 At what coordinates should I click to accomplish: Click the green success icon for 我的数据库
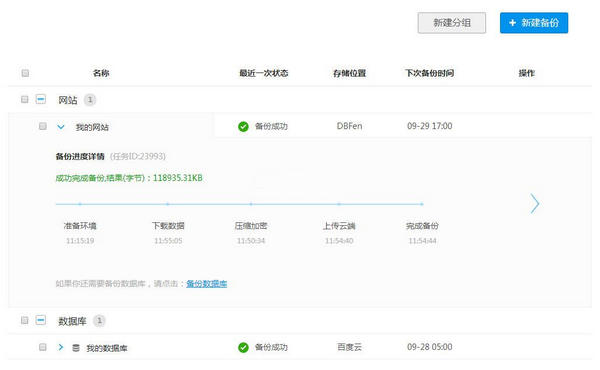[243, 347]
